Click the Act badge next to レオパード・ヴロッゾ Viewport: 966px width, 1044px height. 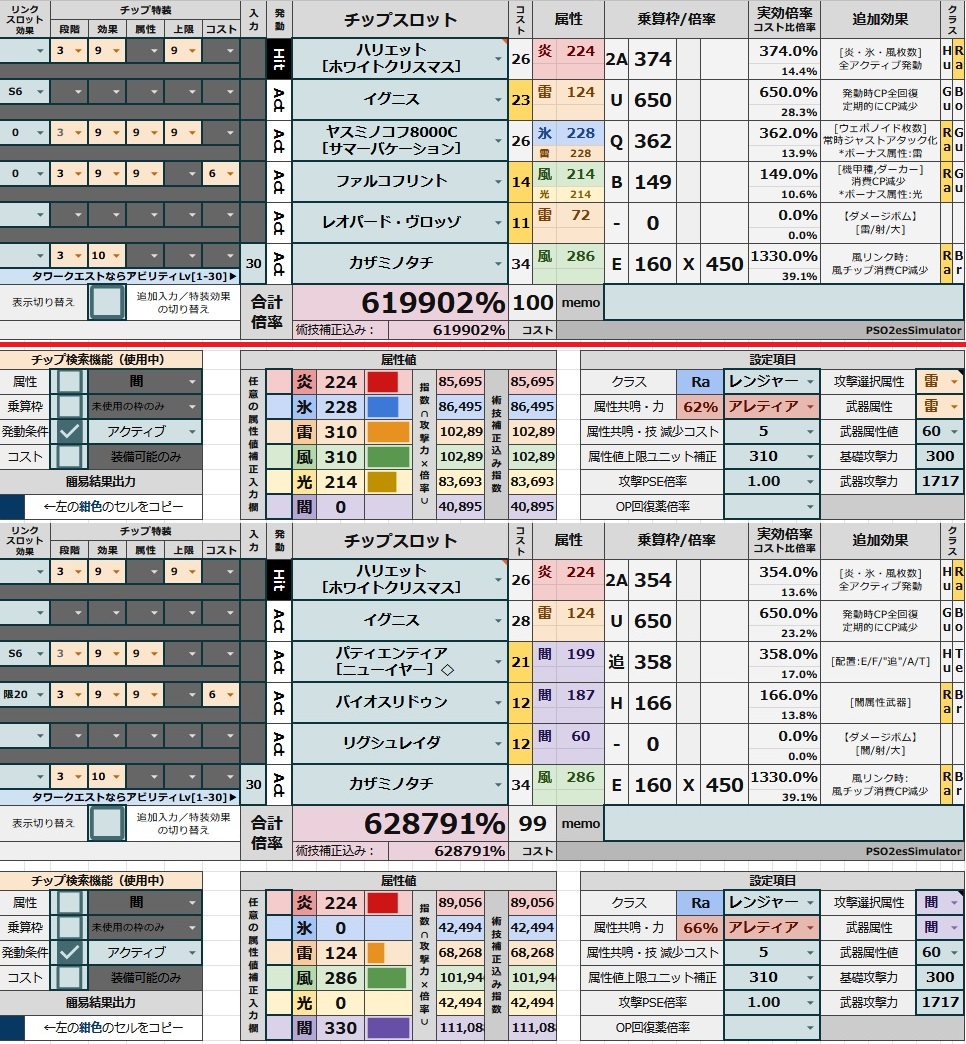(278, 222)
